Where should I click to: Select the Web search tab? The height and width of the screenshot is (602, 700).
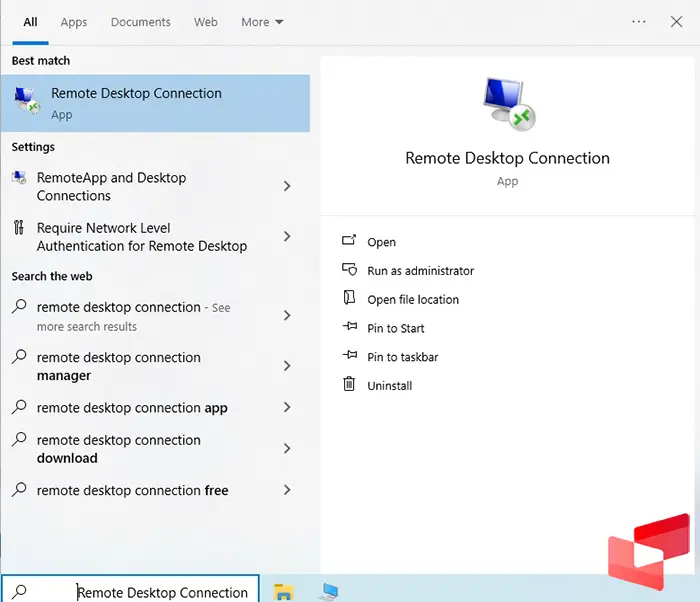coord(205,22)
